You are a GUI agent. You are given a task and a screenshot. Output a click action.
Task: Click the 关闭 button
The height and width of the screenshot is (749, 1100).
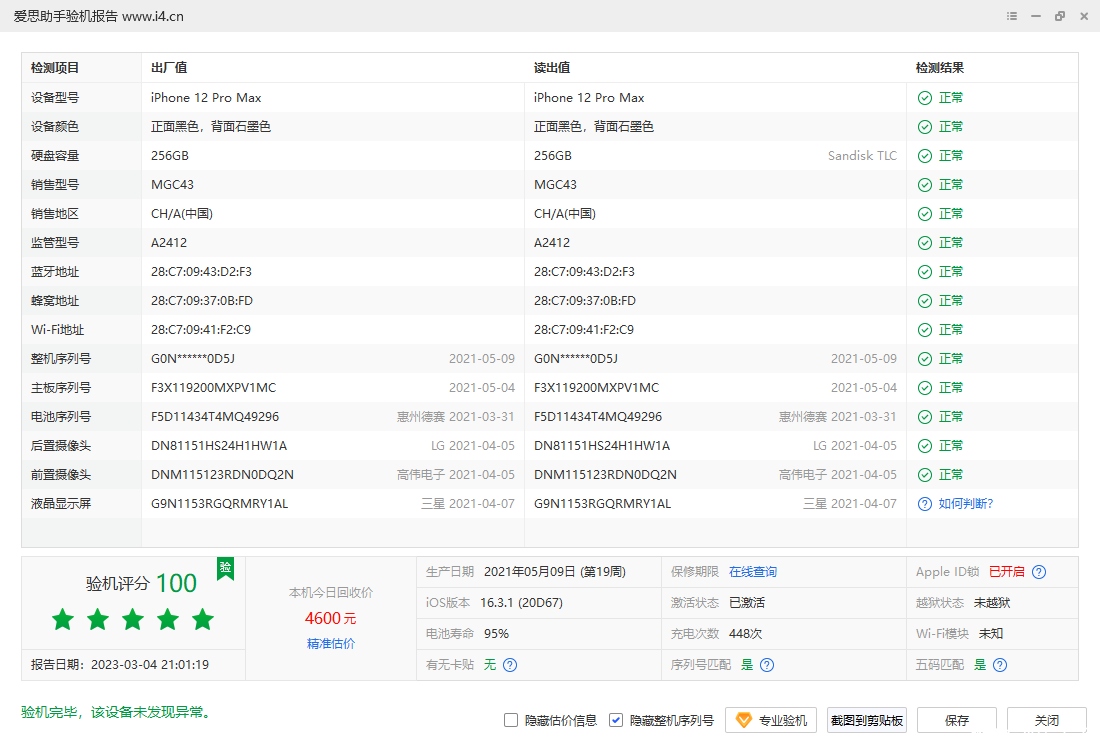1047,720
